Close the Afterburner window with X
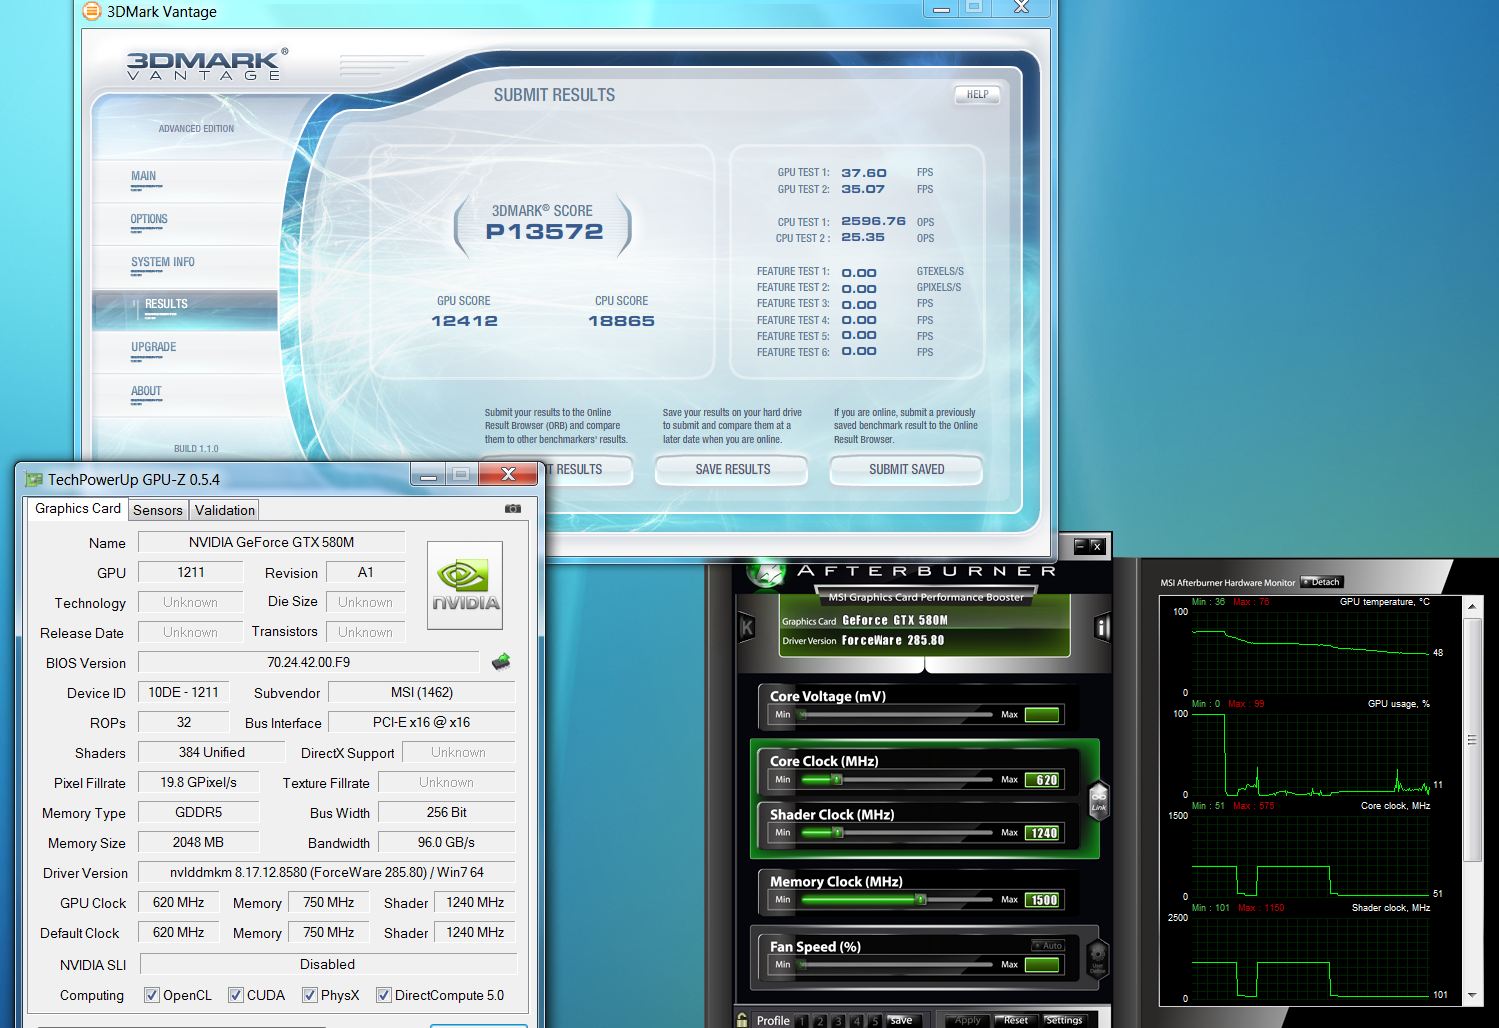 [1096, 545]
